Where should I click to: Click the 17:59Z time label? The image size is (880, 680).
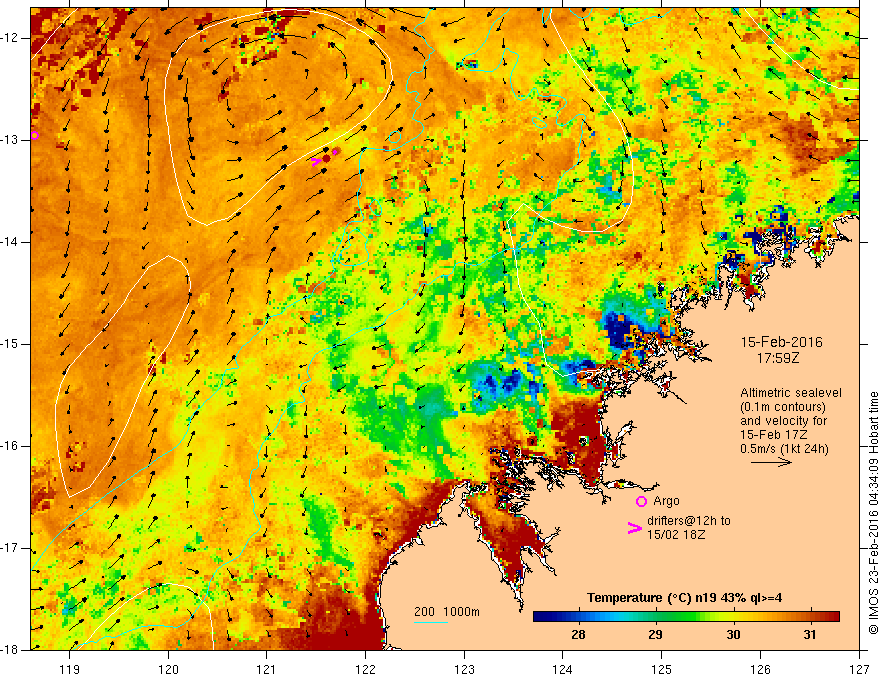(x=777, y=357)
